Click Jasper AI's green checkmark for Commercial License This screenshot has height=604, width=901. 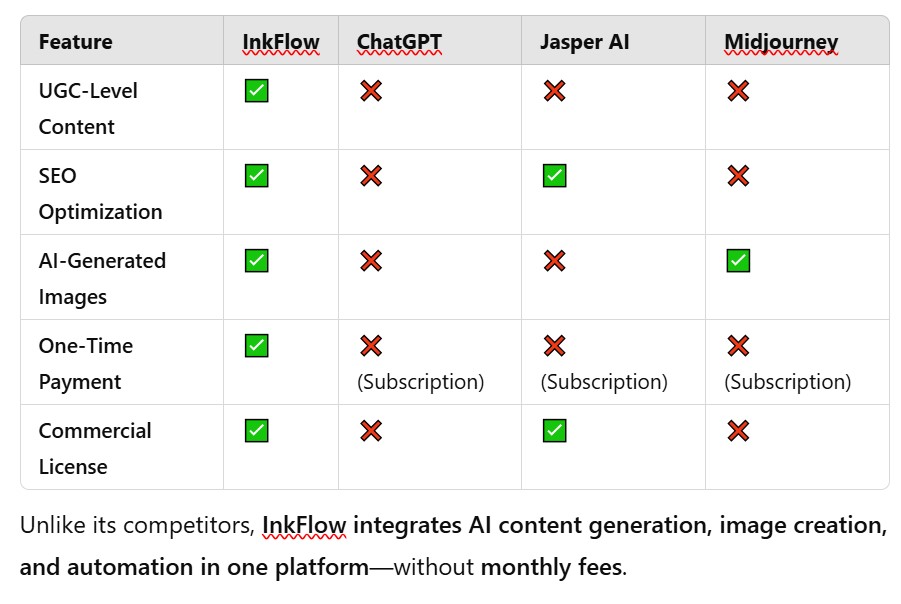click(554, 431)
